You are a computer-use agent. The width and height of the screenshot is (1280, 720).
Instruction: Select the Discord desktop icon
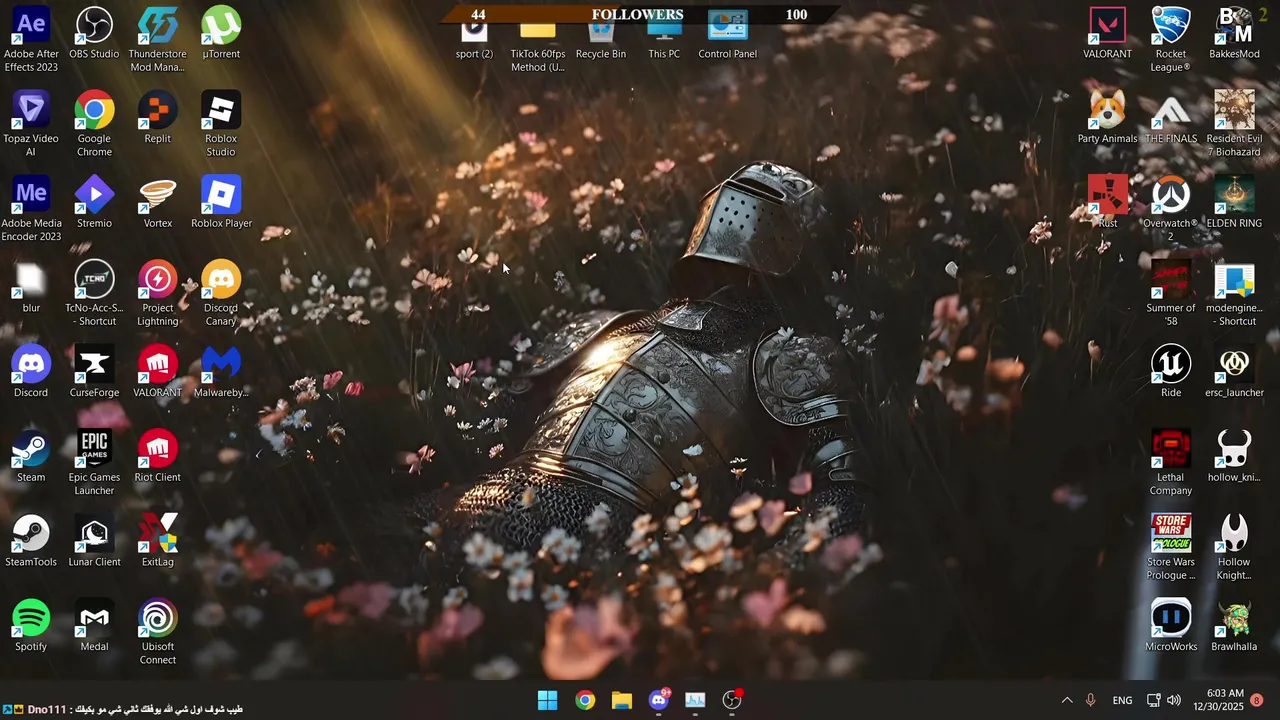(x=31, y=373)
